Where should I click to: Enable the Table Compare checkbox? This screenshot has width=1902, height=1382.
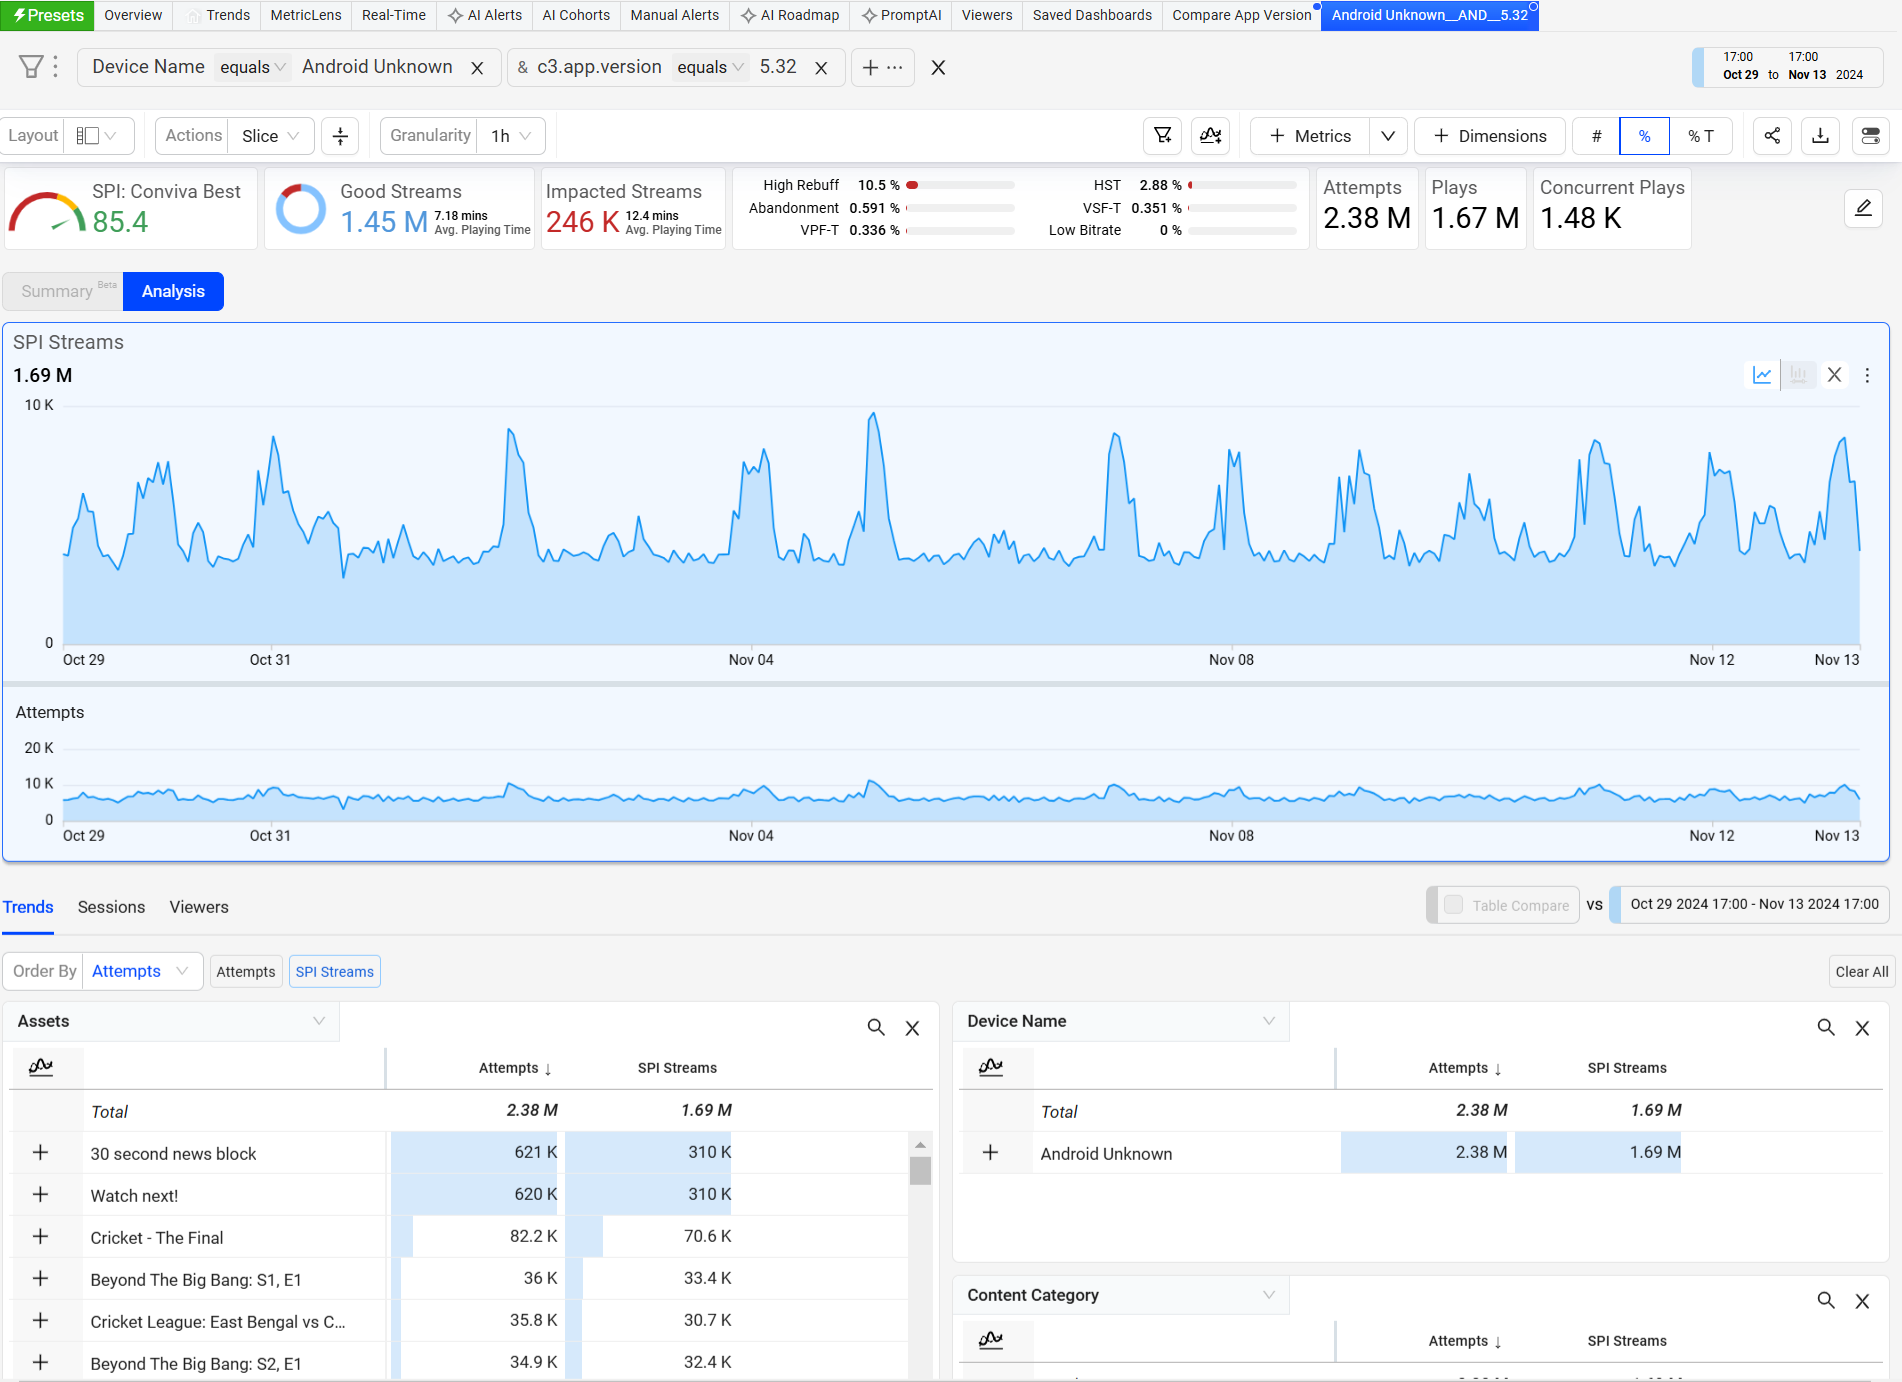[x=1454, y=904]
